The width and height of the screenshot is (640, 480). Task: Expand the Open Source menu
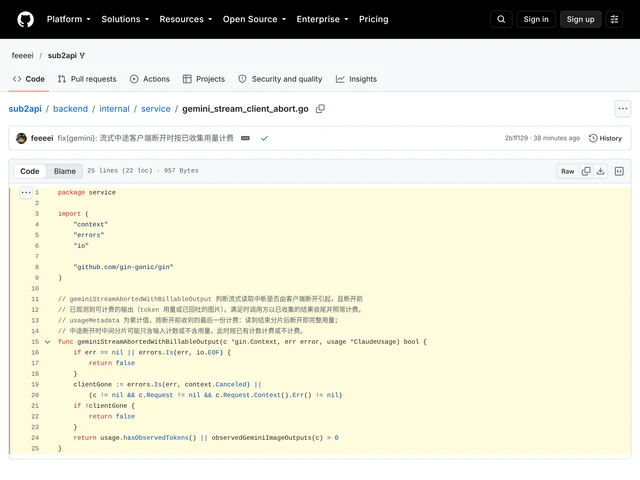[x=254, y=19]
